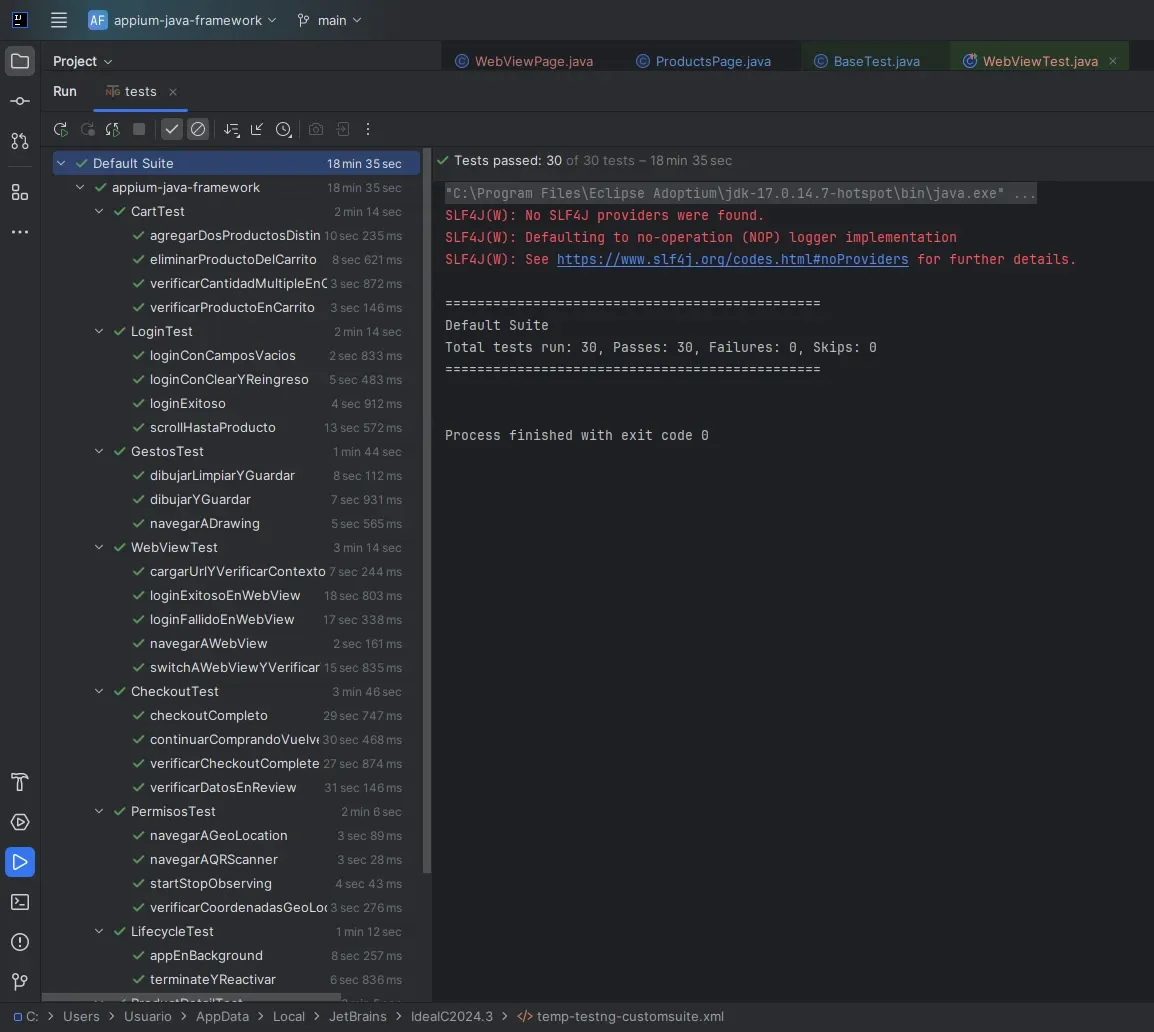
Task: Select navegarAWebView test result
Action: tap(236, 643)
